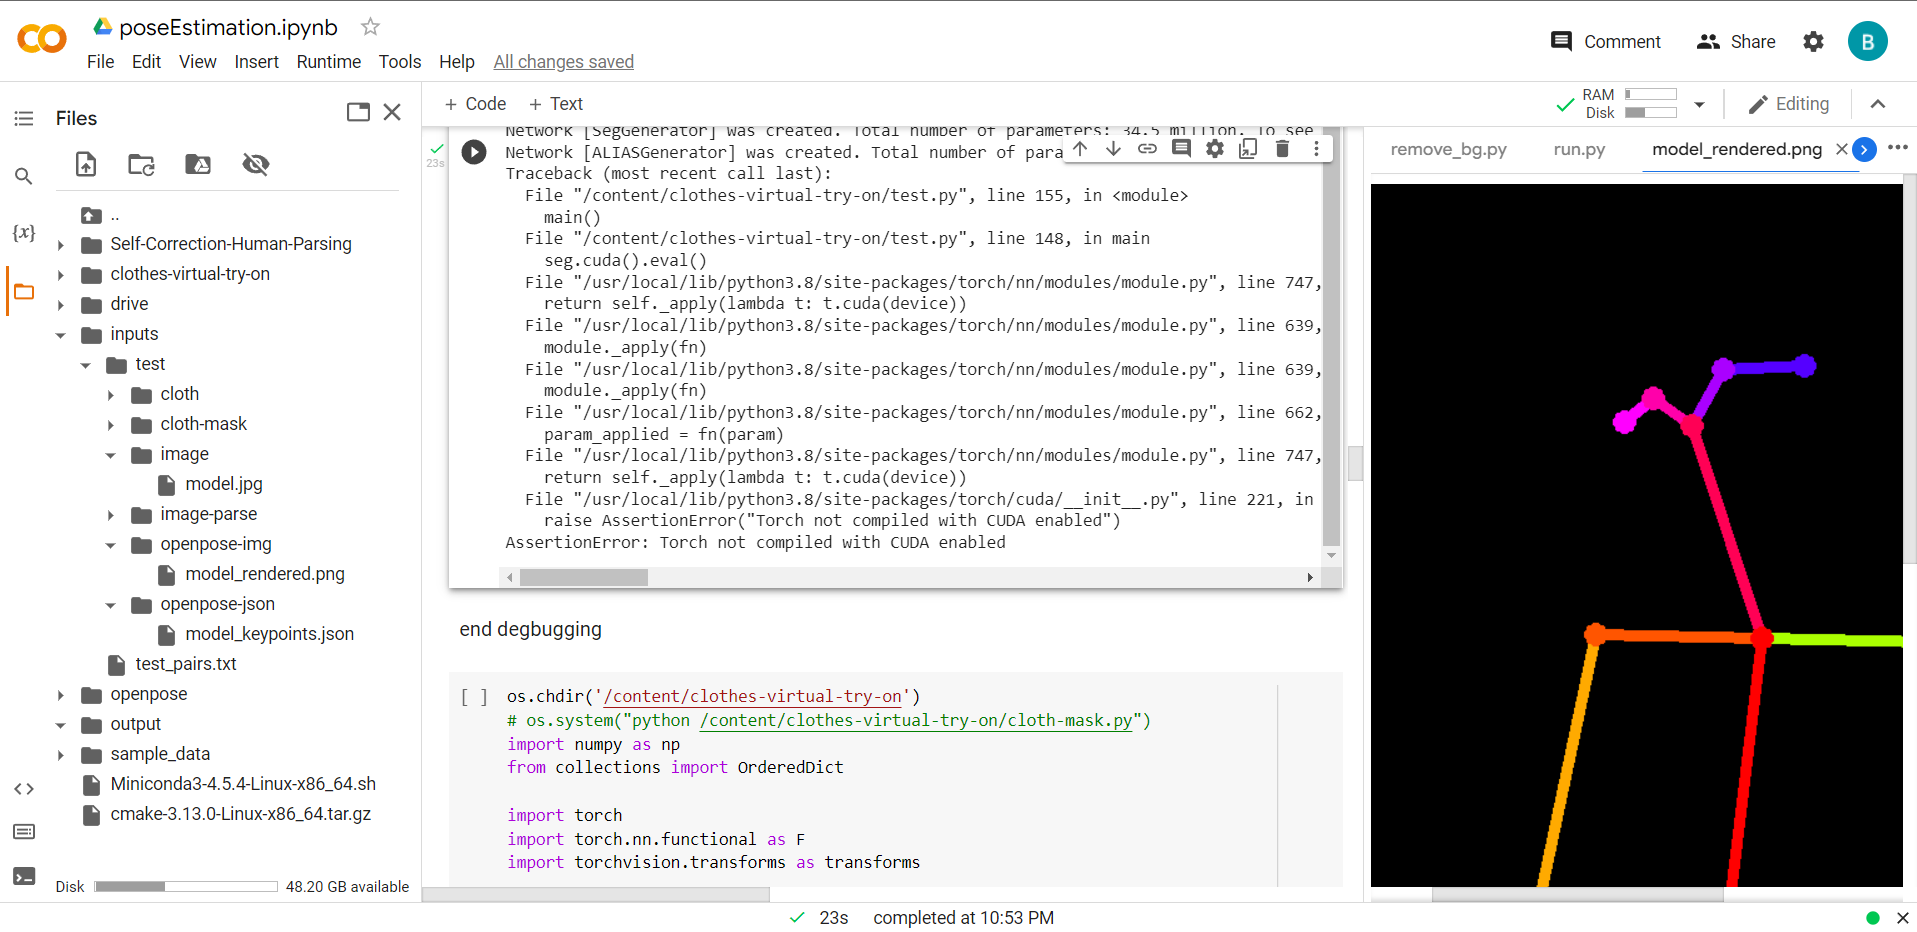Share the poseEstimation notebook

tap(1735, 41)
